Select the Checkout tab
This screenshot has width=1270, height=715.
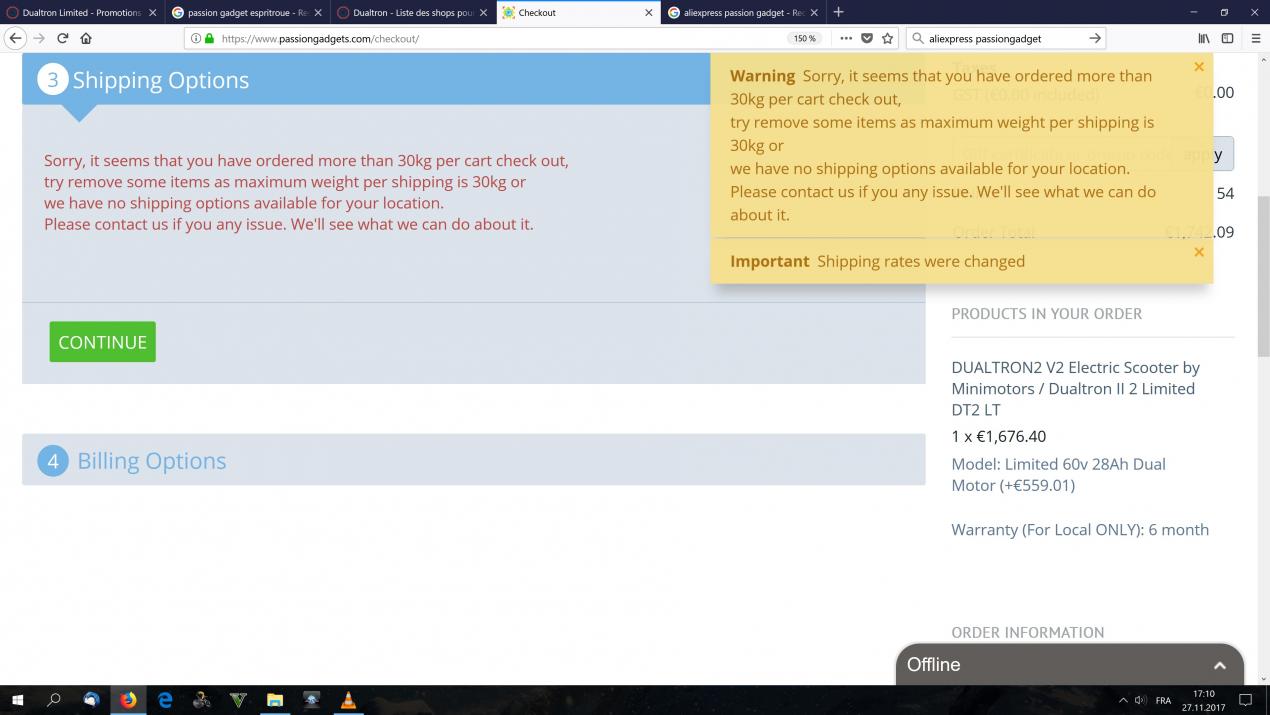pyautogui.click(x=579, y=13)
